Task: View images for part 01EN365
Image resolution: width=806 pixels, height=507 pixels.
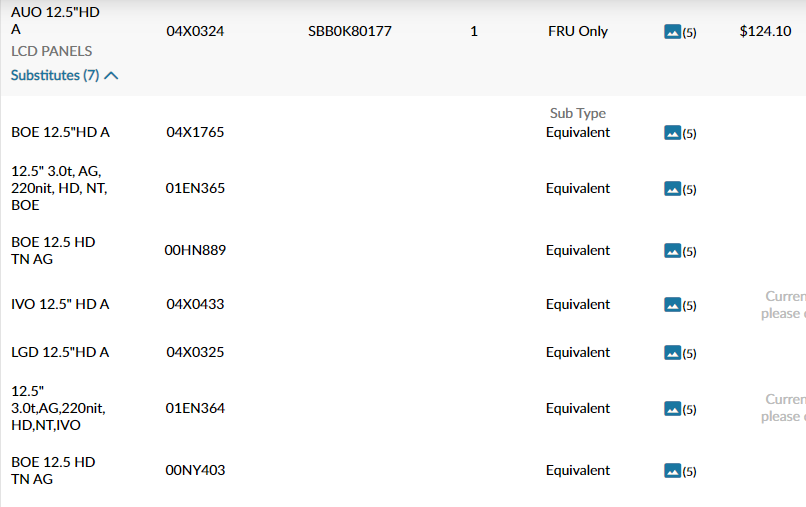Action: pos(672,189)
